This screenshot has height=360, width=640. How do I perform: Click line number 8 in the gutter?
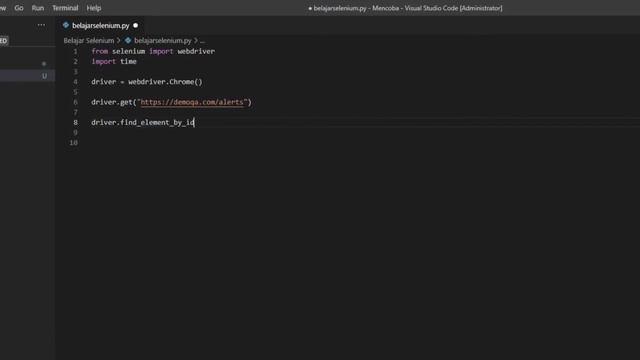[x=76, y=122]
